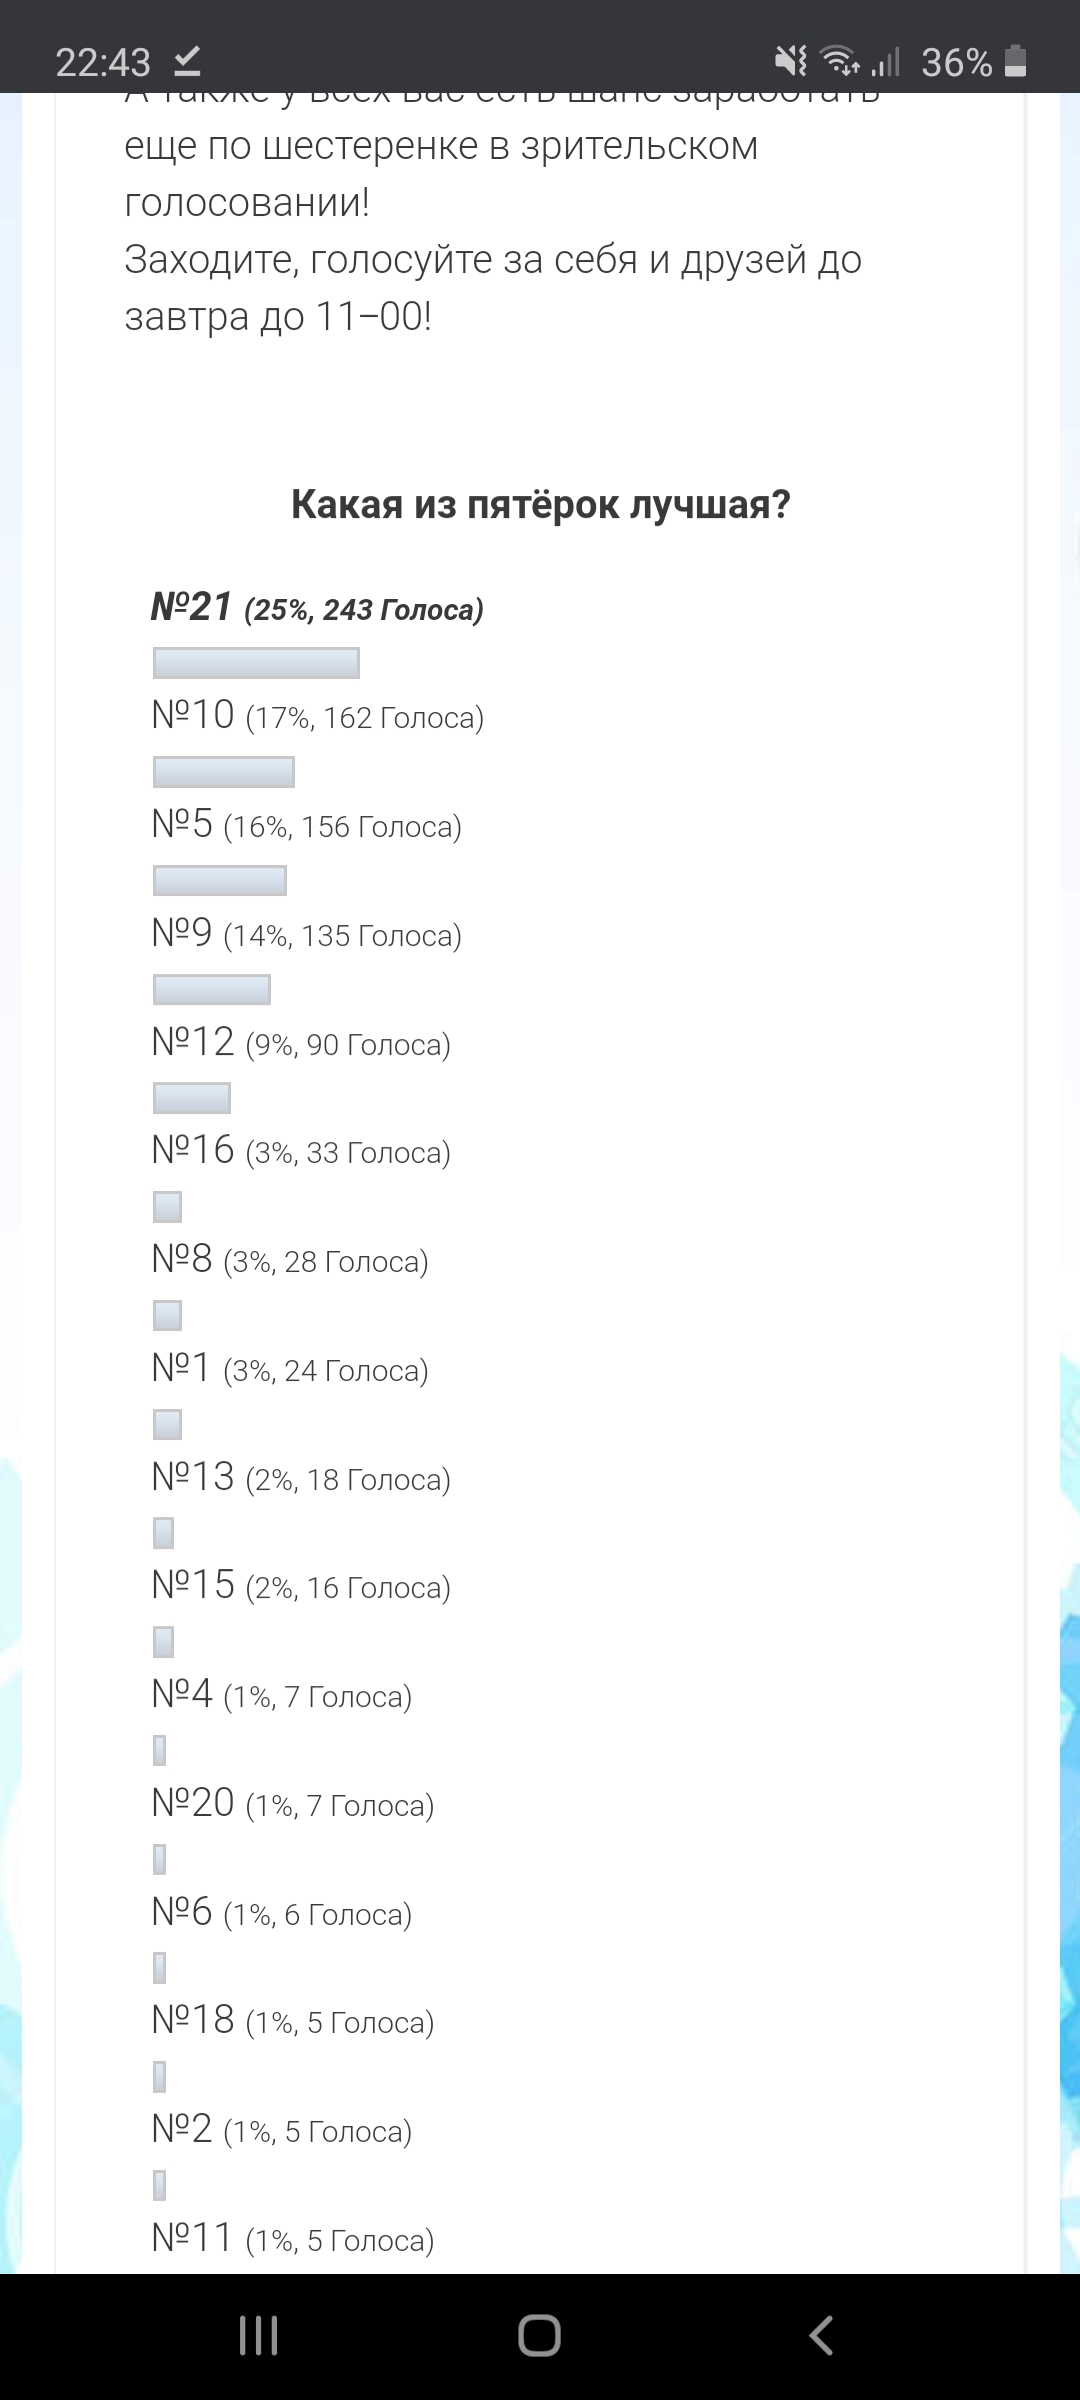Select poll entry №11 at the bottom
This screenshot has height=2400, width=1080.
292,2239
